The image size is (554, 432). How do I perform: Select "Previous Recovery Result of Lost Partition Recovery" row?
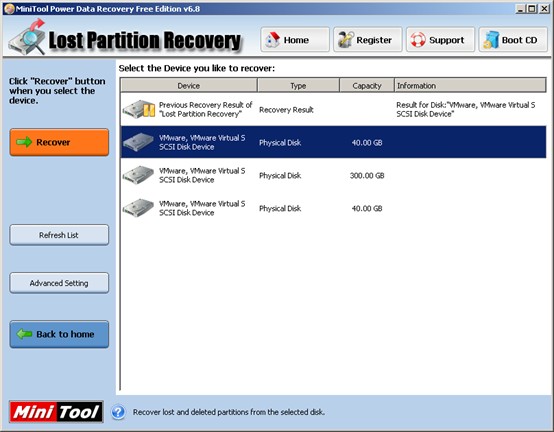(333, 109)
